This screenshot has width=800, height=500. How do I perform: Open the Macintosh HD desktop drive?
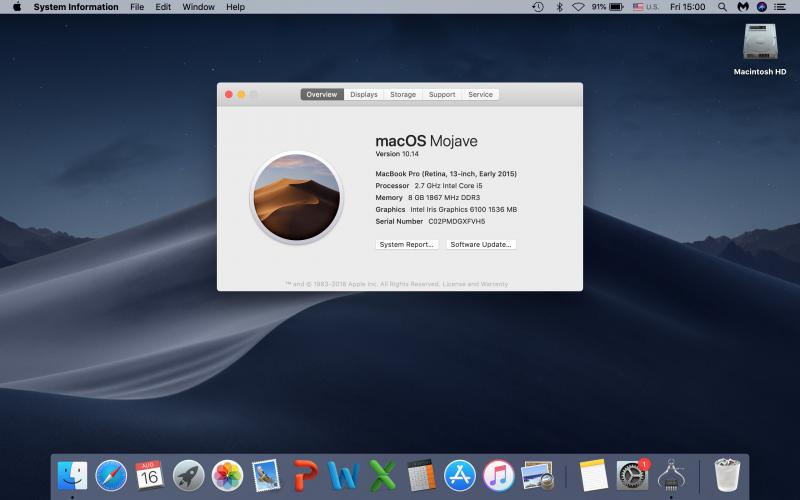click(760, 49)
